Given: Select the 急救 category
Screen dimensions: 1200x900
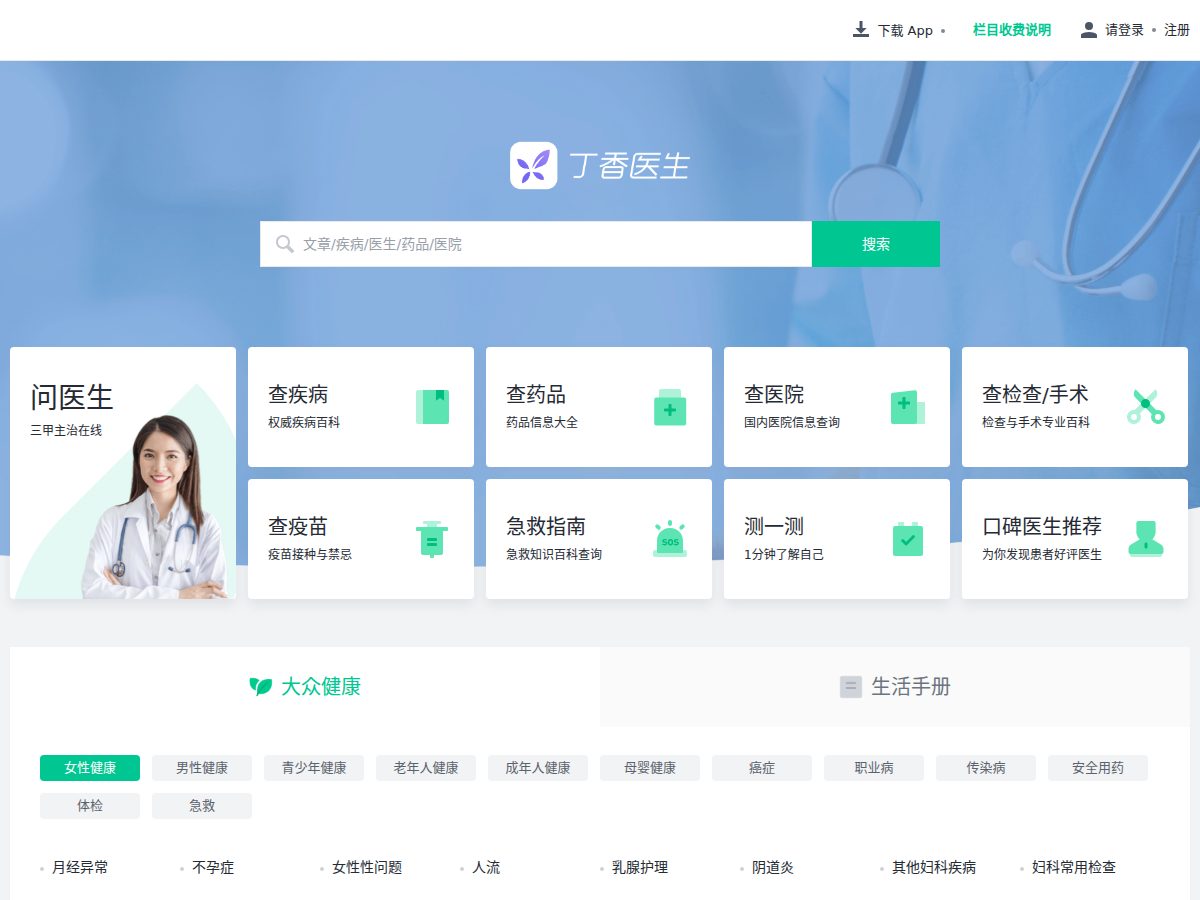Looking at the screenshot, I should [202, 806].
